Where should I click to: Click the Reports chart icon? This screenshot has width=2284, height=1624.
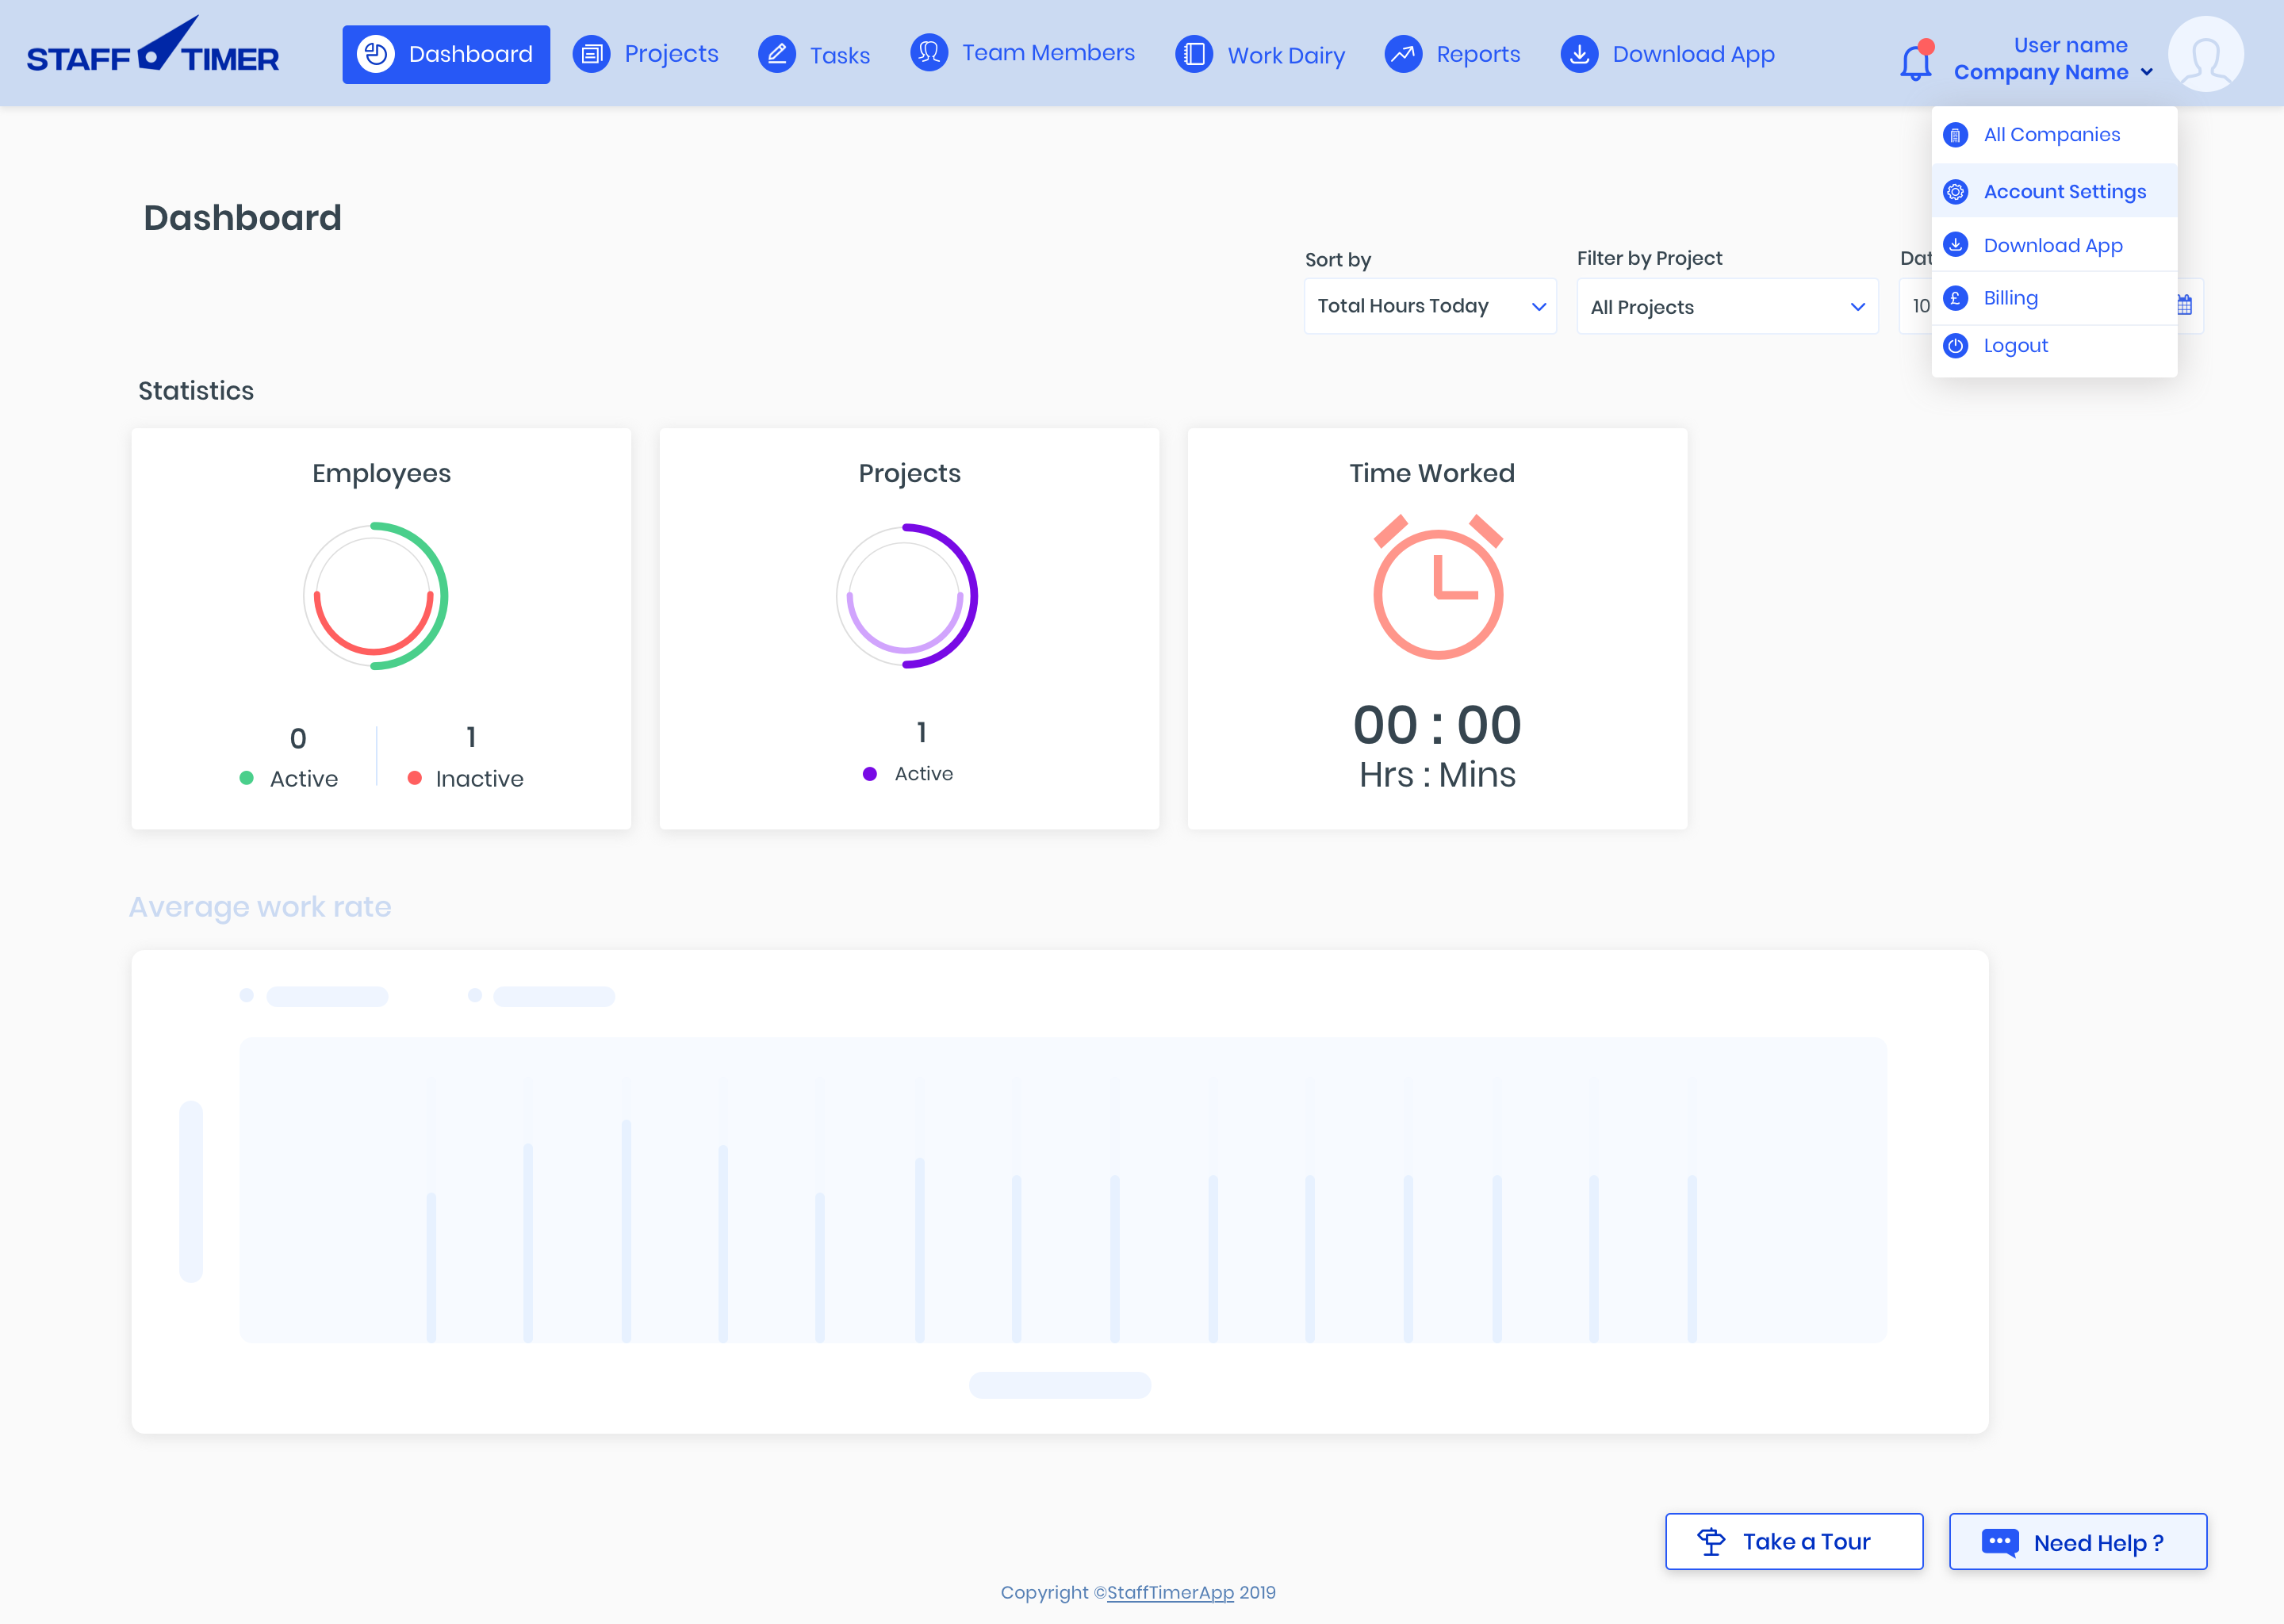[1403, 54]
